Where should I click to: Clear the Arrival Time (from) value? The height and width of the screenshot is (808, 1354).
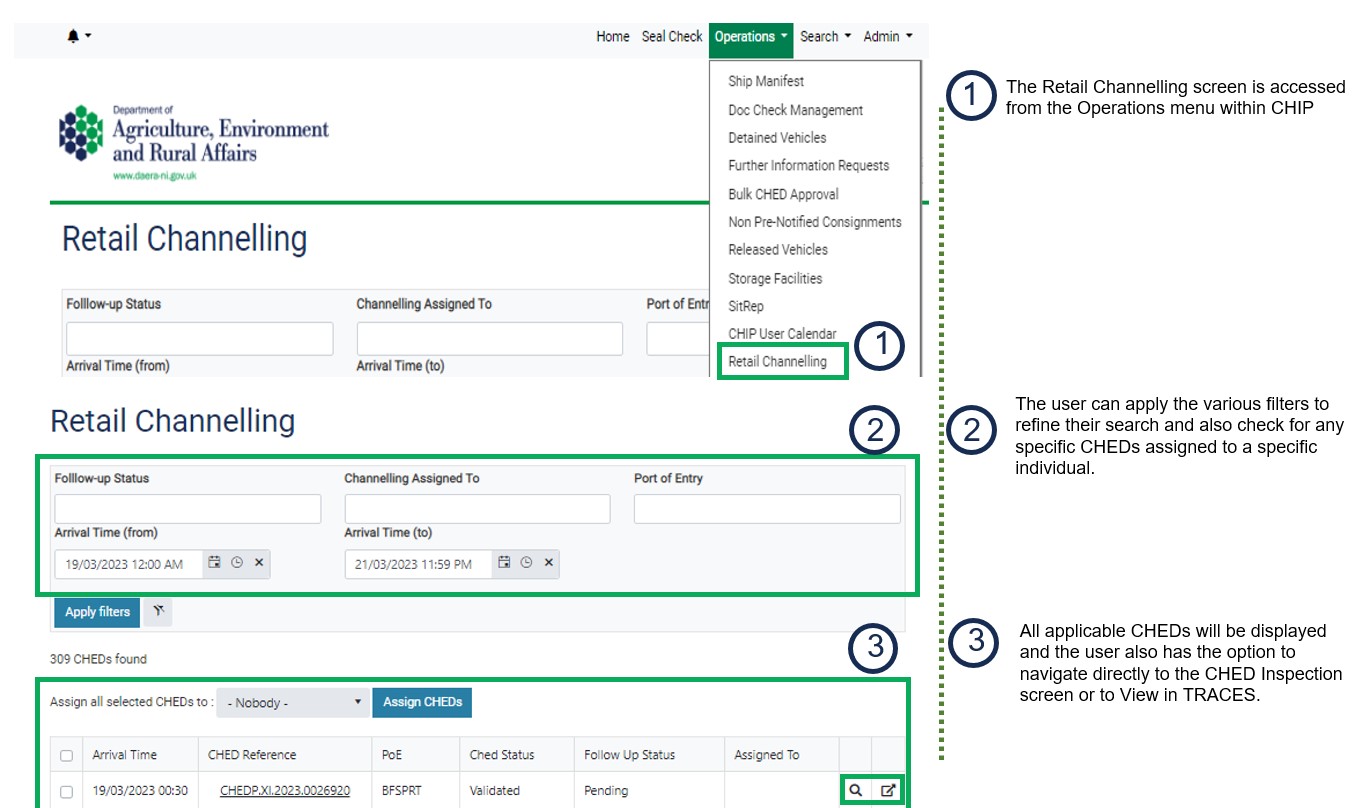coord(259,563)
